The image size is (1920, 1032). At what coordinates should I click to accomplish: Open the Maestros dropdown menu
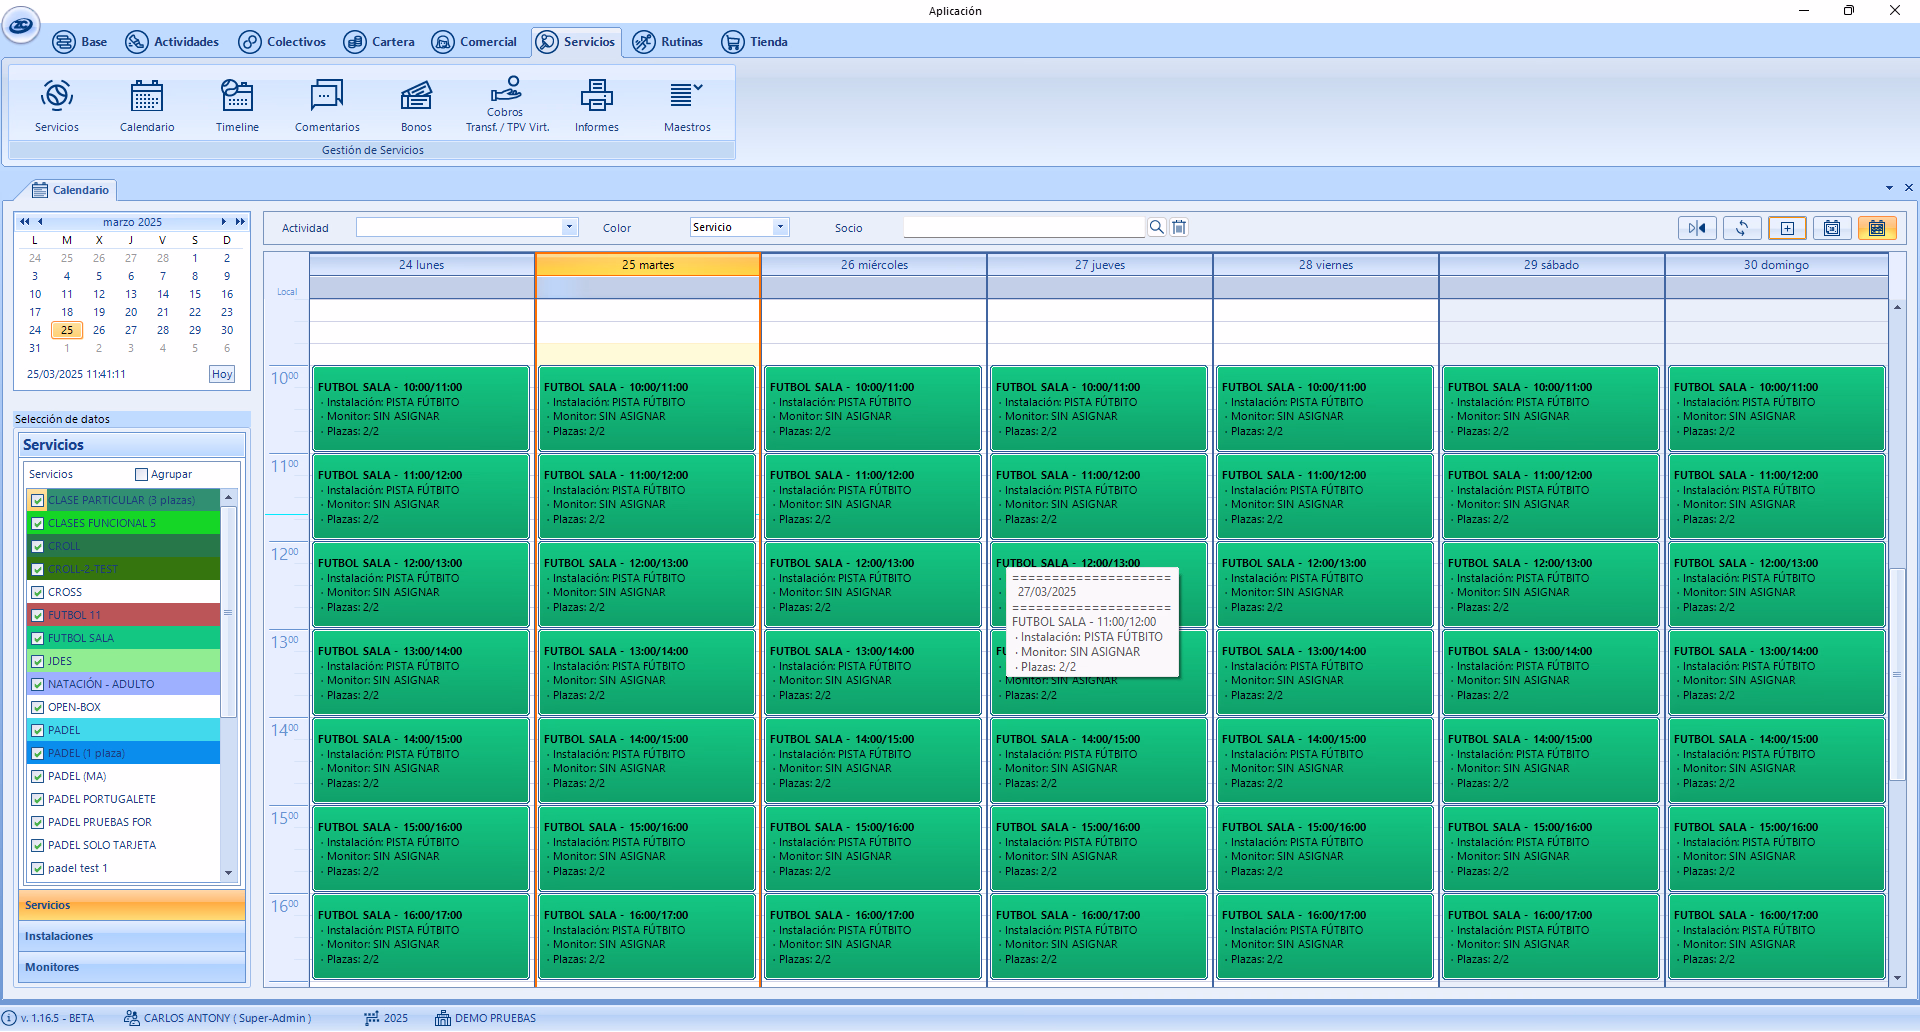pyautogui.click(x=687, y=105)
